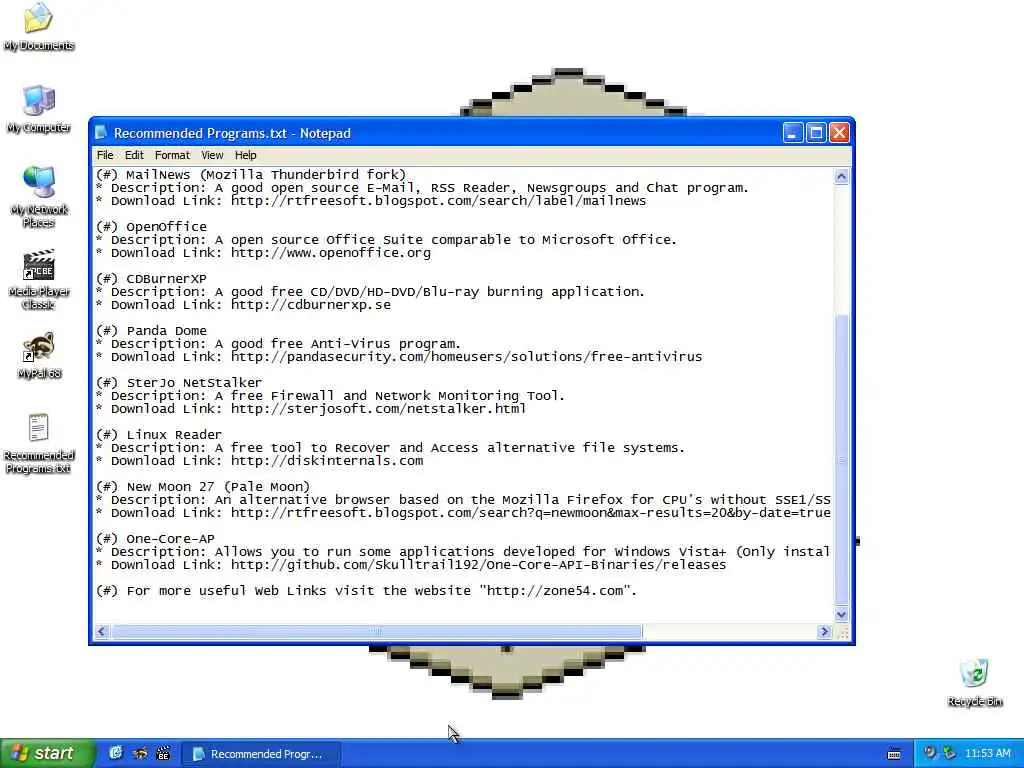Image resolution: width=1024 pixels, height=768 pixels.
Task: Click the http://diskinternals.com link text
Action: pos(327,460)
